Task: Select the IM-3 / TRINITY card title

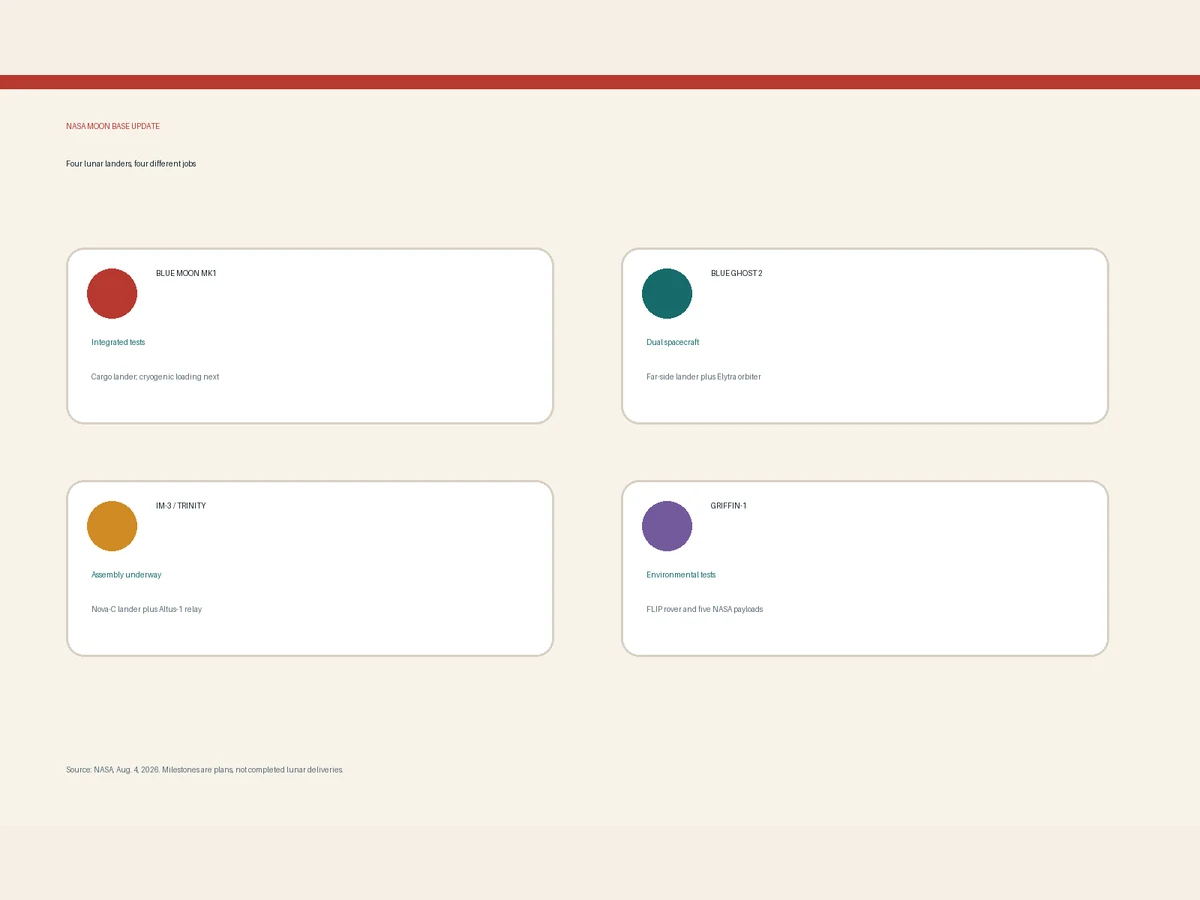Action: point(181,506)
